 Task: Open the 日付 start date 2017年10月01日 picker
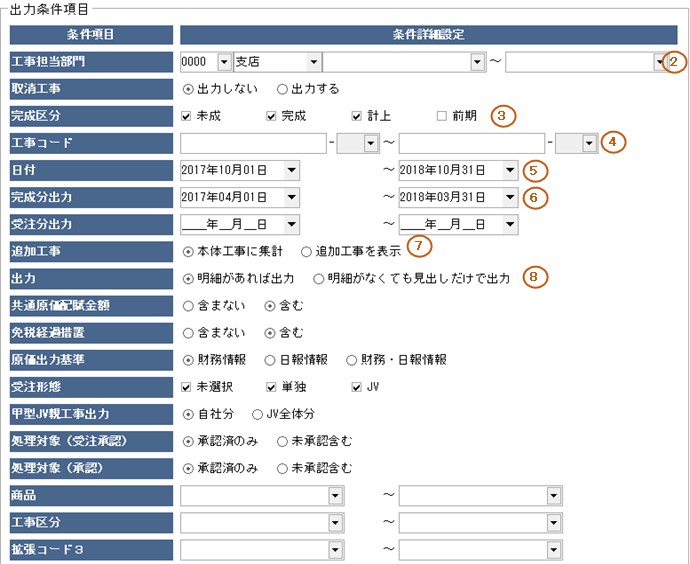[x=291, y=170]
